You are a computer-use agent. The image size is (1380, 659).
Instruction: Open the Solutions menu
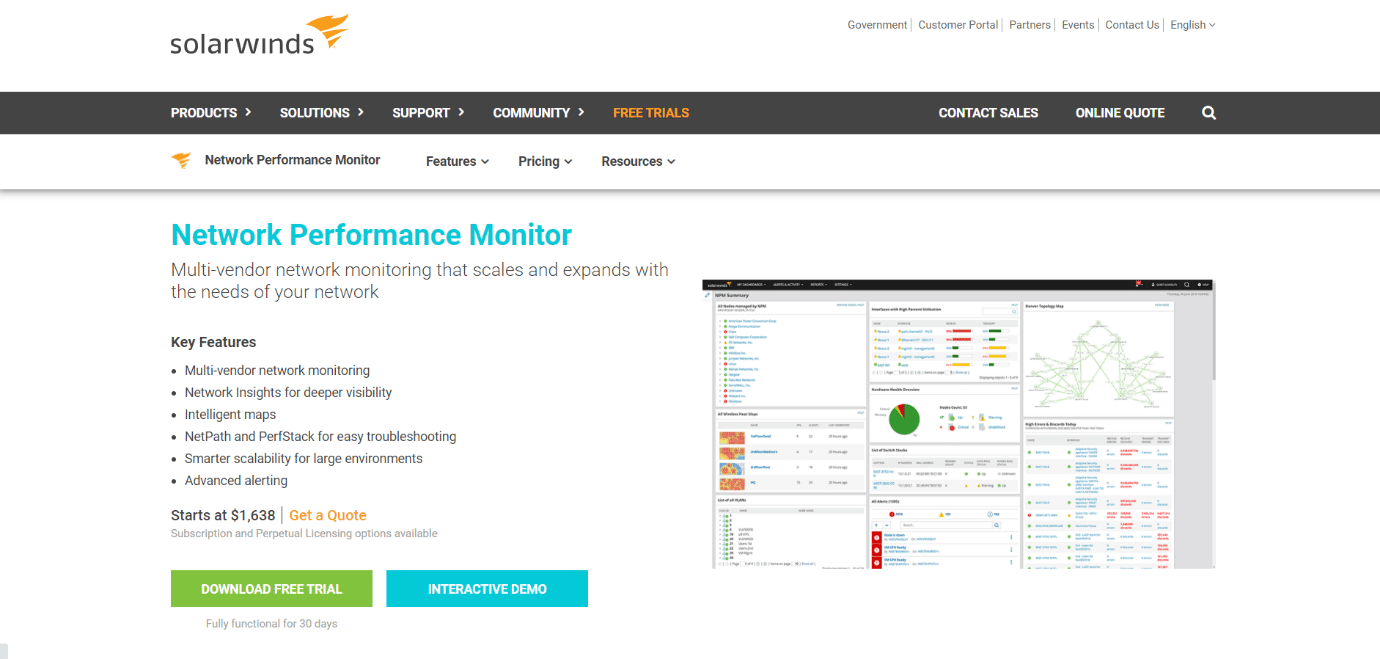(x=322, y=113)
